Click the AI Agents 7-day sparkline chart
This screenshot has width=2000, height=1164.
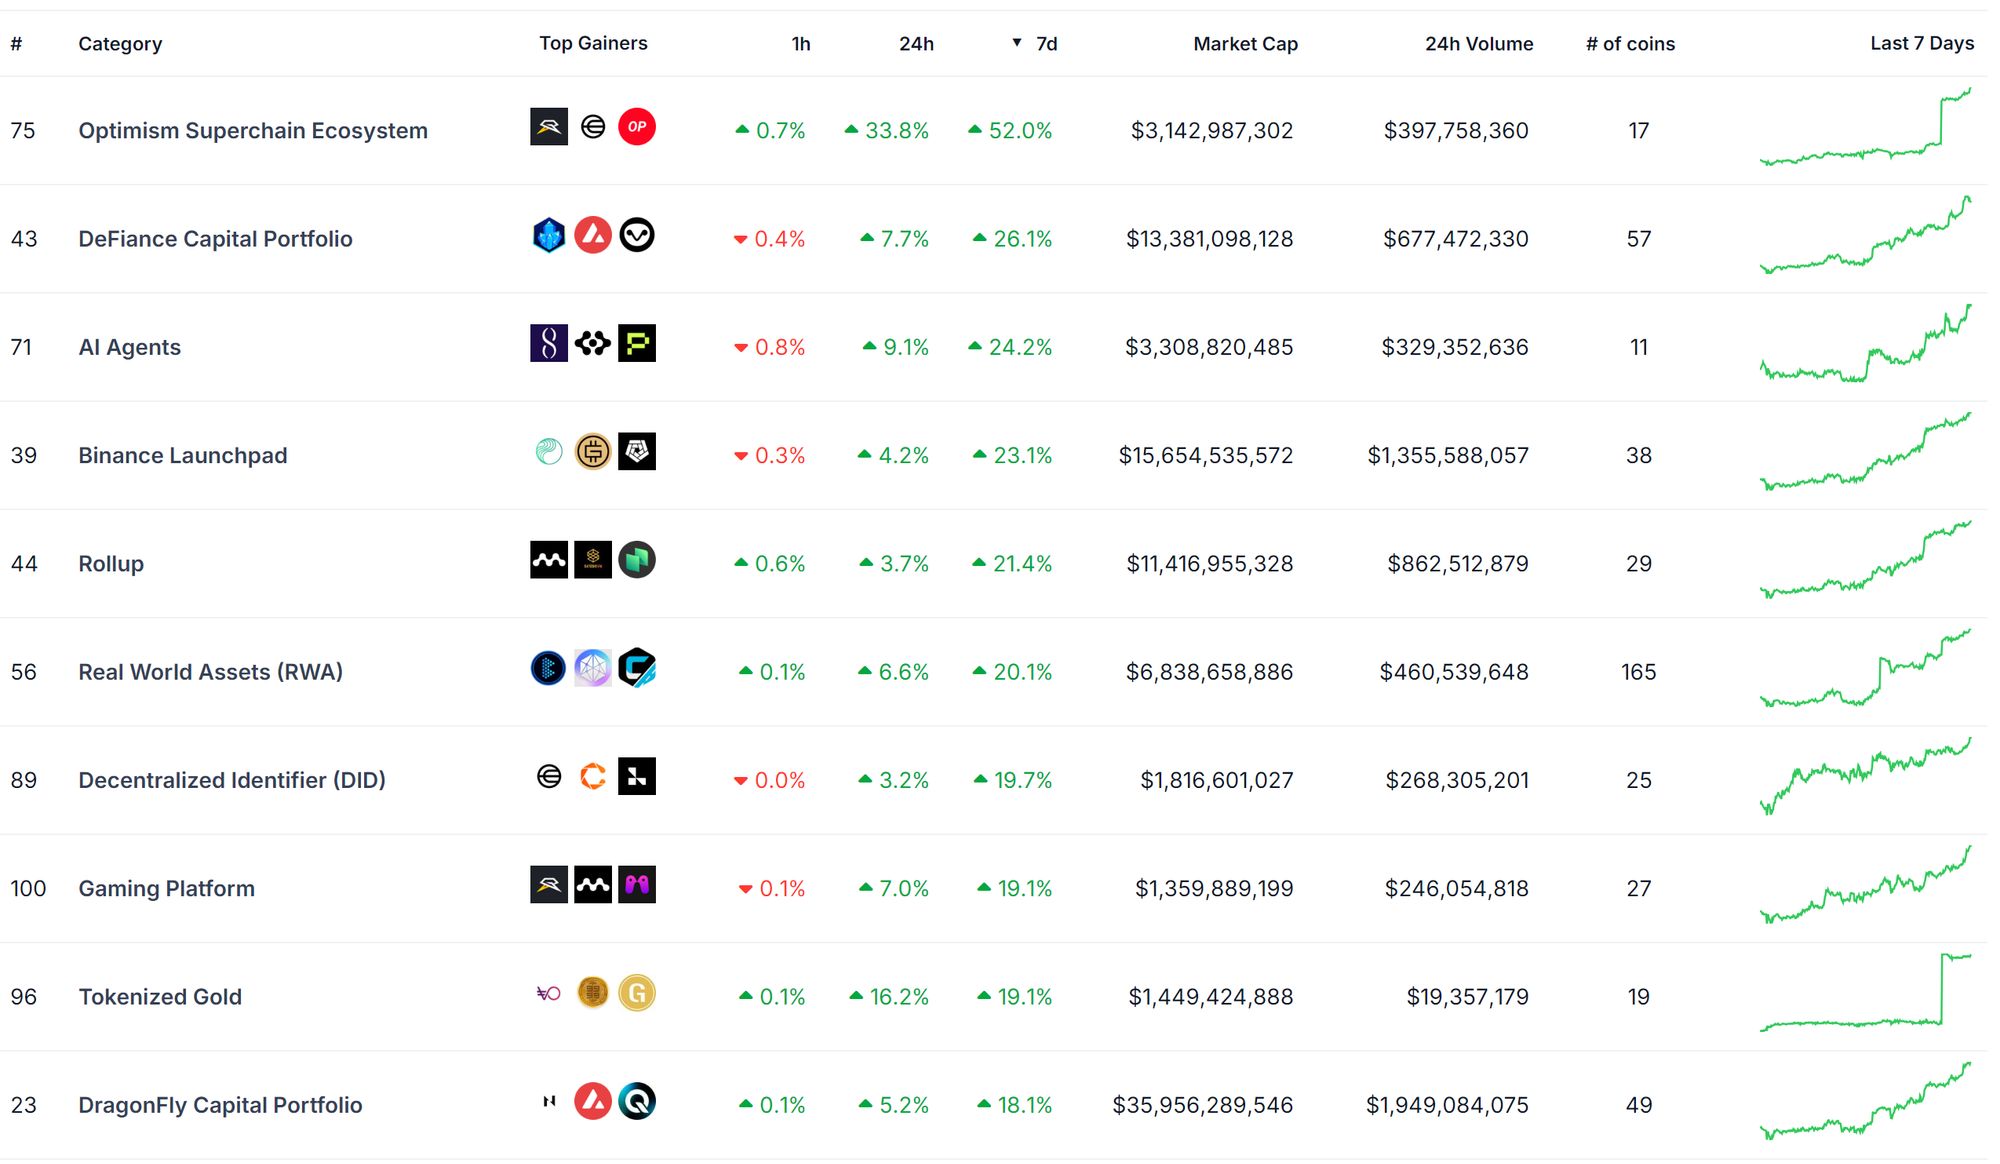click(x=1865, y=345)
